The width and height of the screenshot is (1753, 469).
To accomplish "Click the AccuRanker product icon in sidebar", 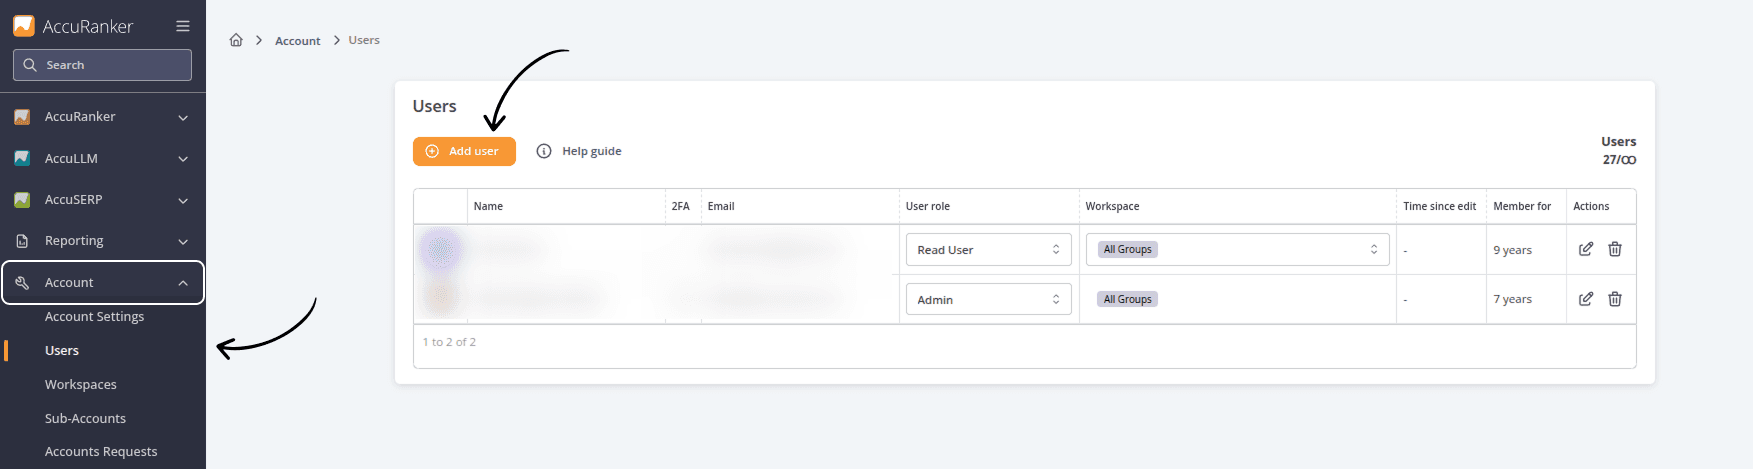I will (x=22, y=117).
